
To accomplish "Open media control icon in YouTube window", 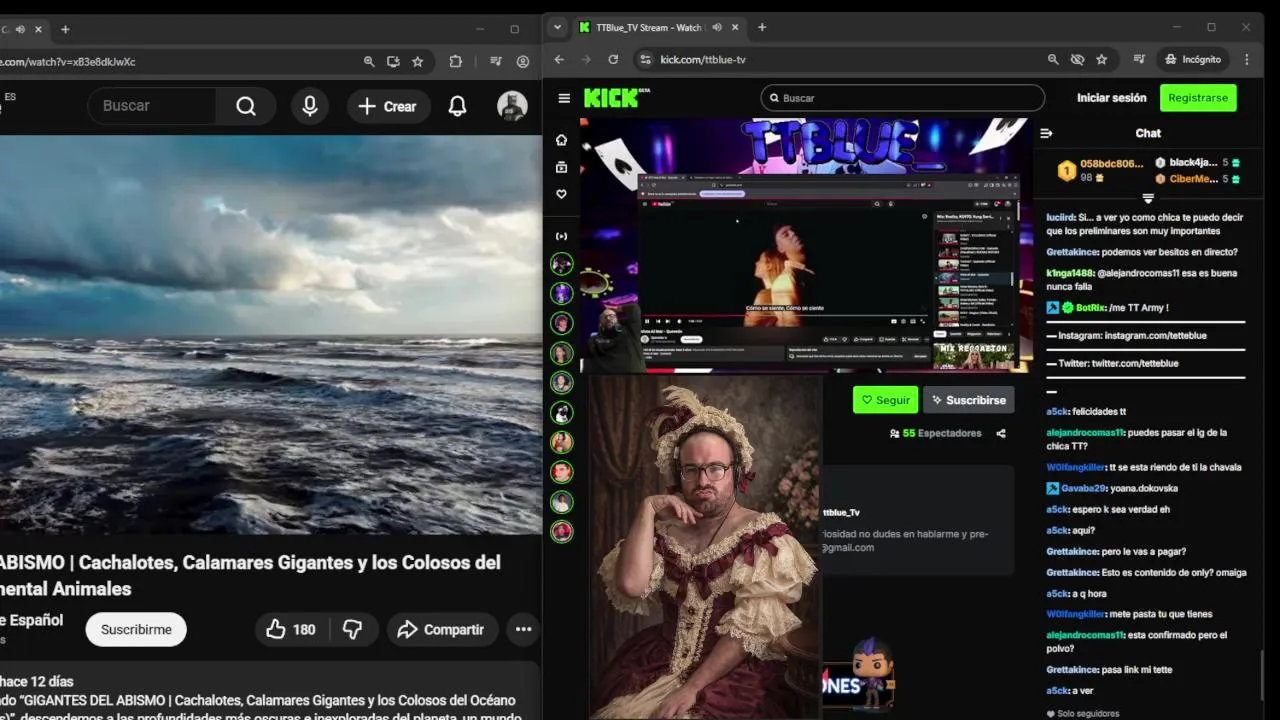I will (496, 61).
